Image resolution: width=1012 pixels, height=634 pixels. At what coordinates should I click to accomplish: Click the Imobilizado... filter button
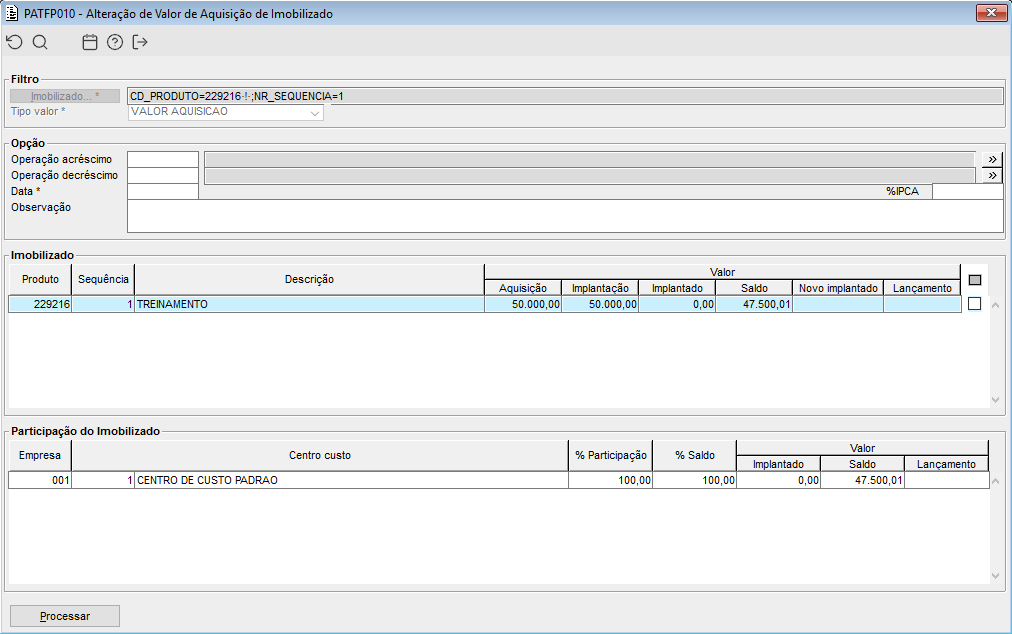pos(65,96)
